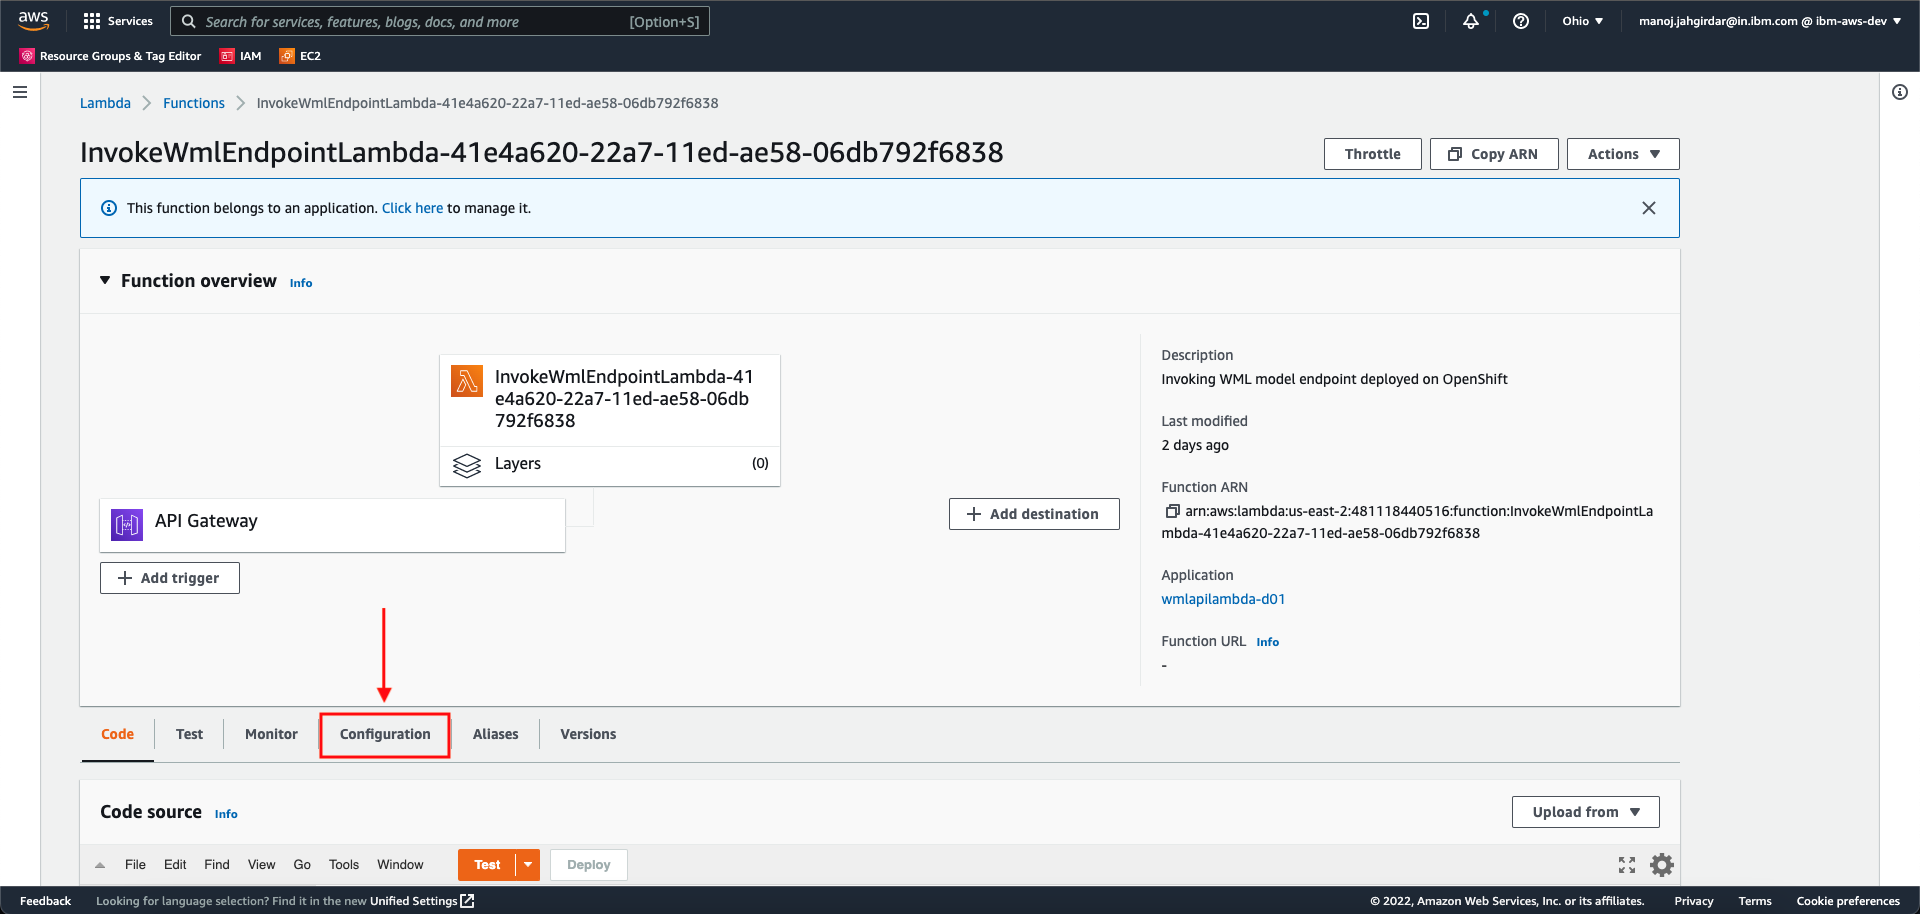Open the notifications bell icon
The image size is (1920, 914).
click(x=1471, y=21)
